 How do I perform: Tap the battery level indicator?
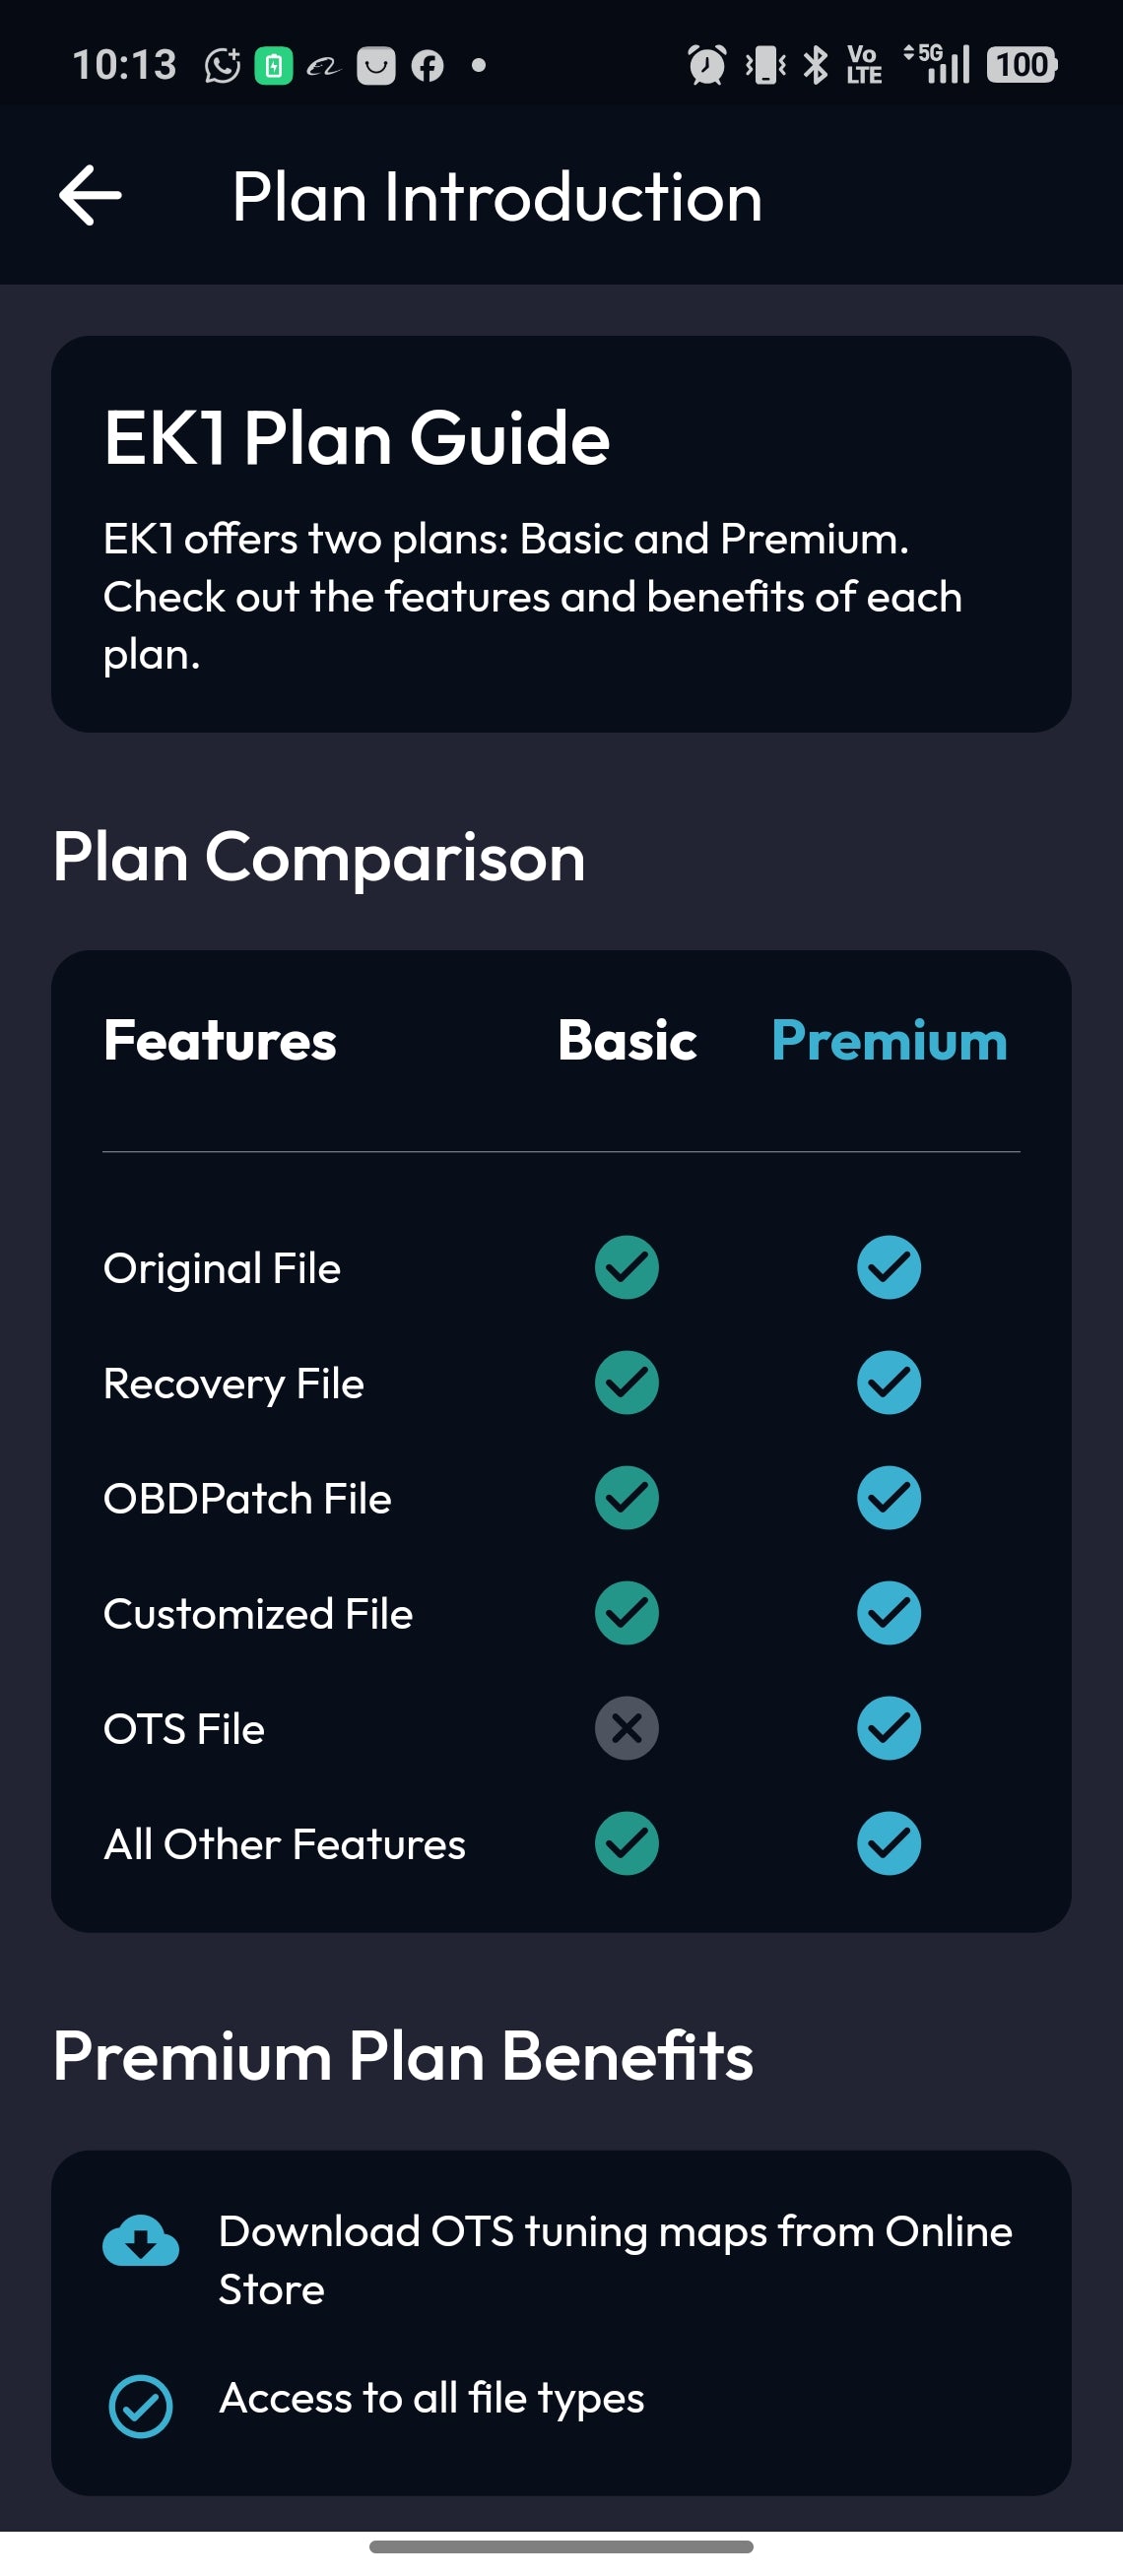pyautogui.click(x=1021, y=66)
